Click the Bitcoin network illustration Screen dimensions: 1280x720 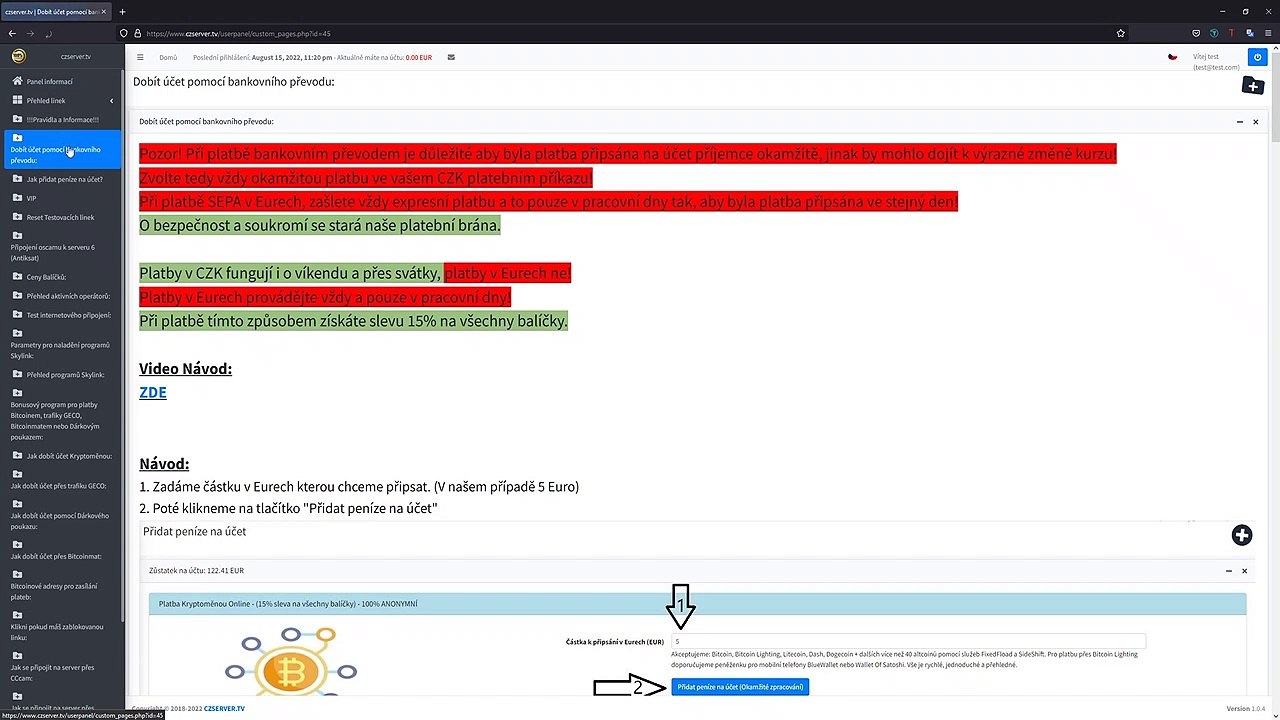[290, 660]
